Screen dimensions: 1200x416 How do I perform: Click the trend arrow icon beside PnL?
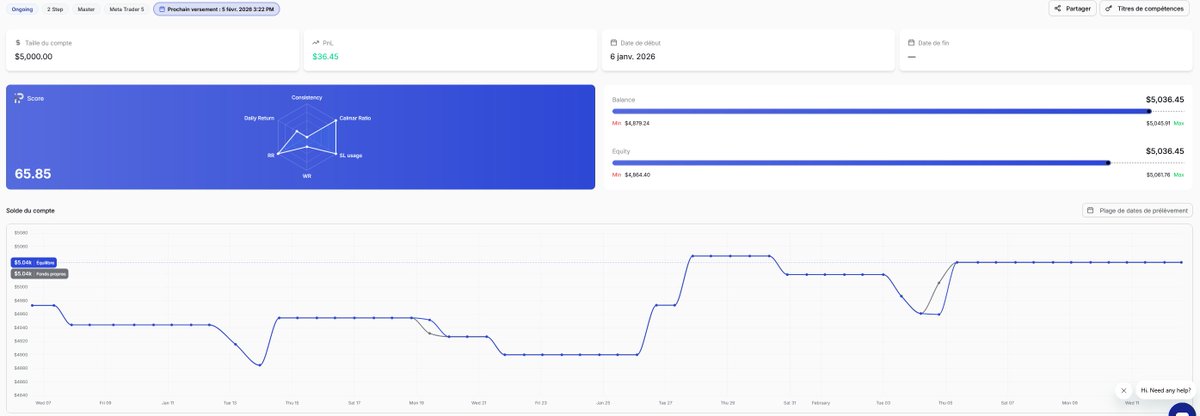[316, 43]
